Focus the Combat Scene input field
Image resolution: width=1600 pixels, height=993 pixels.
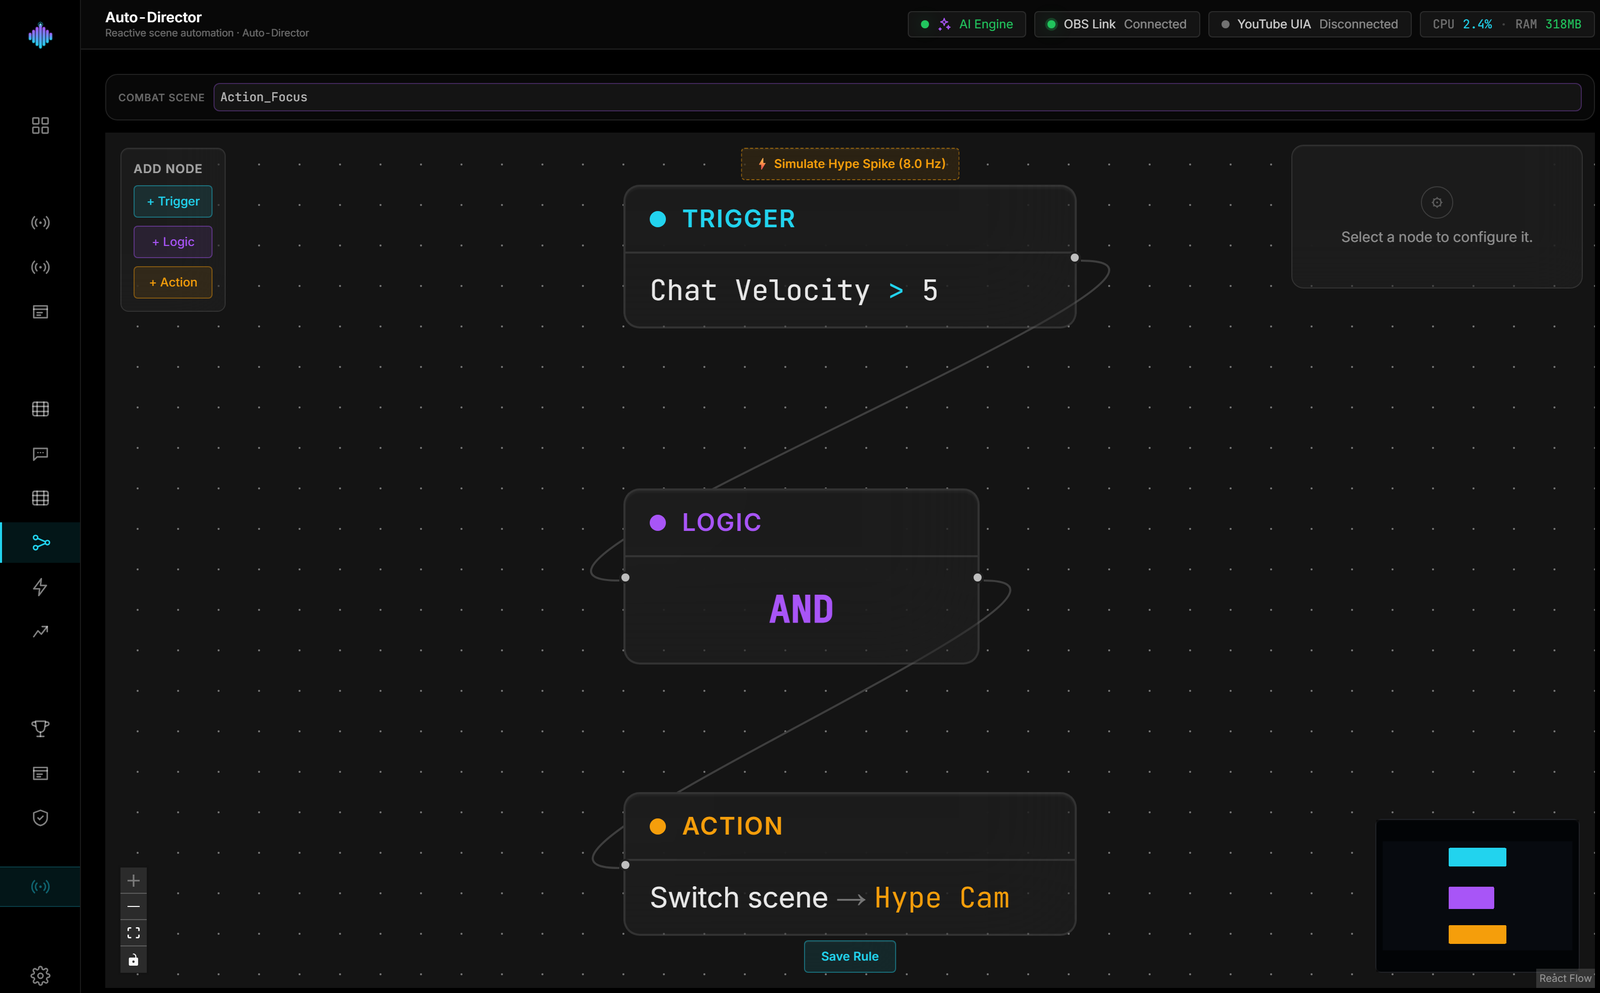click(x=897, y=97)
